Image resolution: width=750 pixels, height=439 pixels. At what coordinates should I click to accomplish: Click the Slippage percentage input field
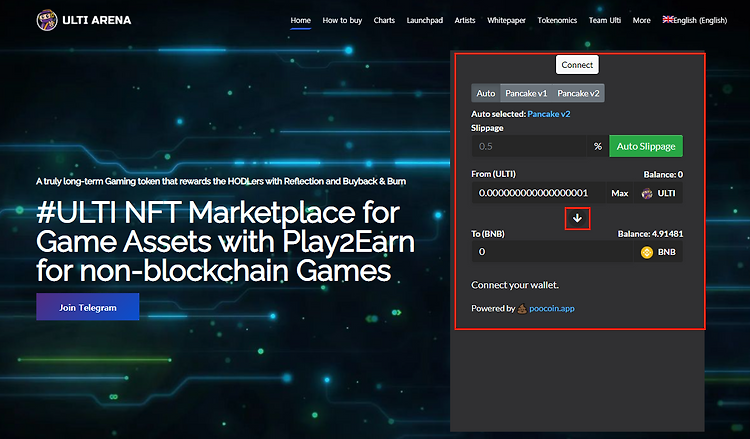click(529, 146)
